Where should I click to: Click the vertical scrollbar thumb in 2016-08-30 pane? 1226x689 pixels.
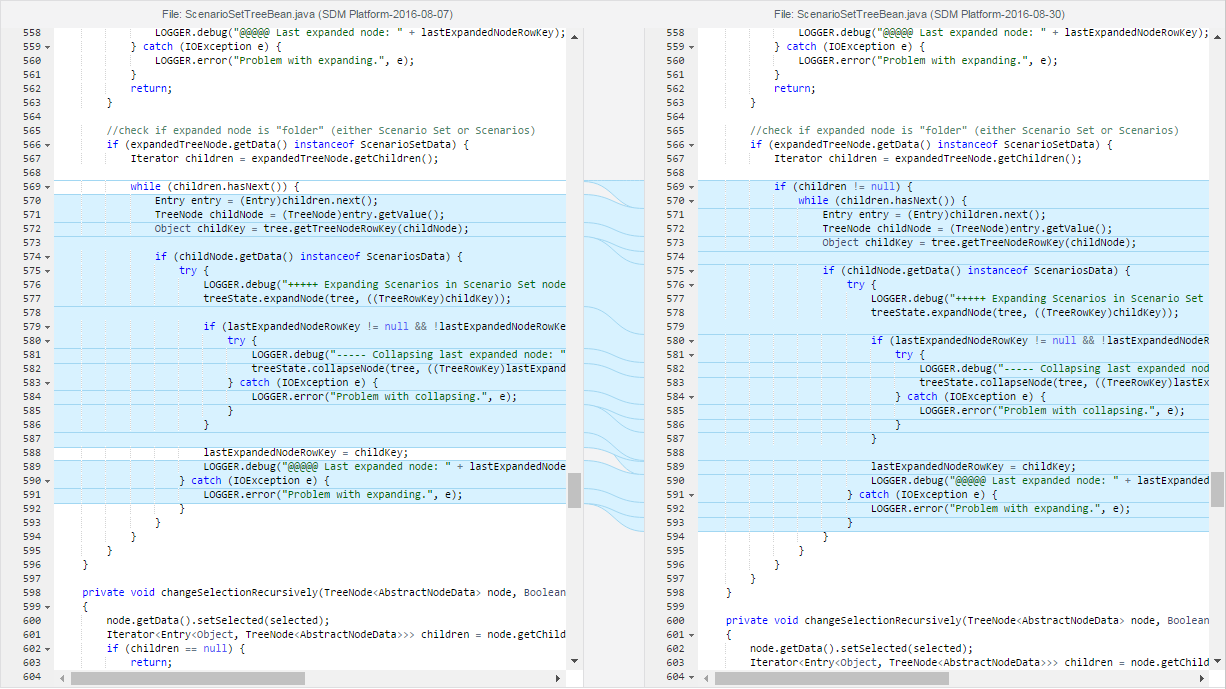click(x=1217, y=490)
